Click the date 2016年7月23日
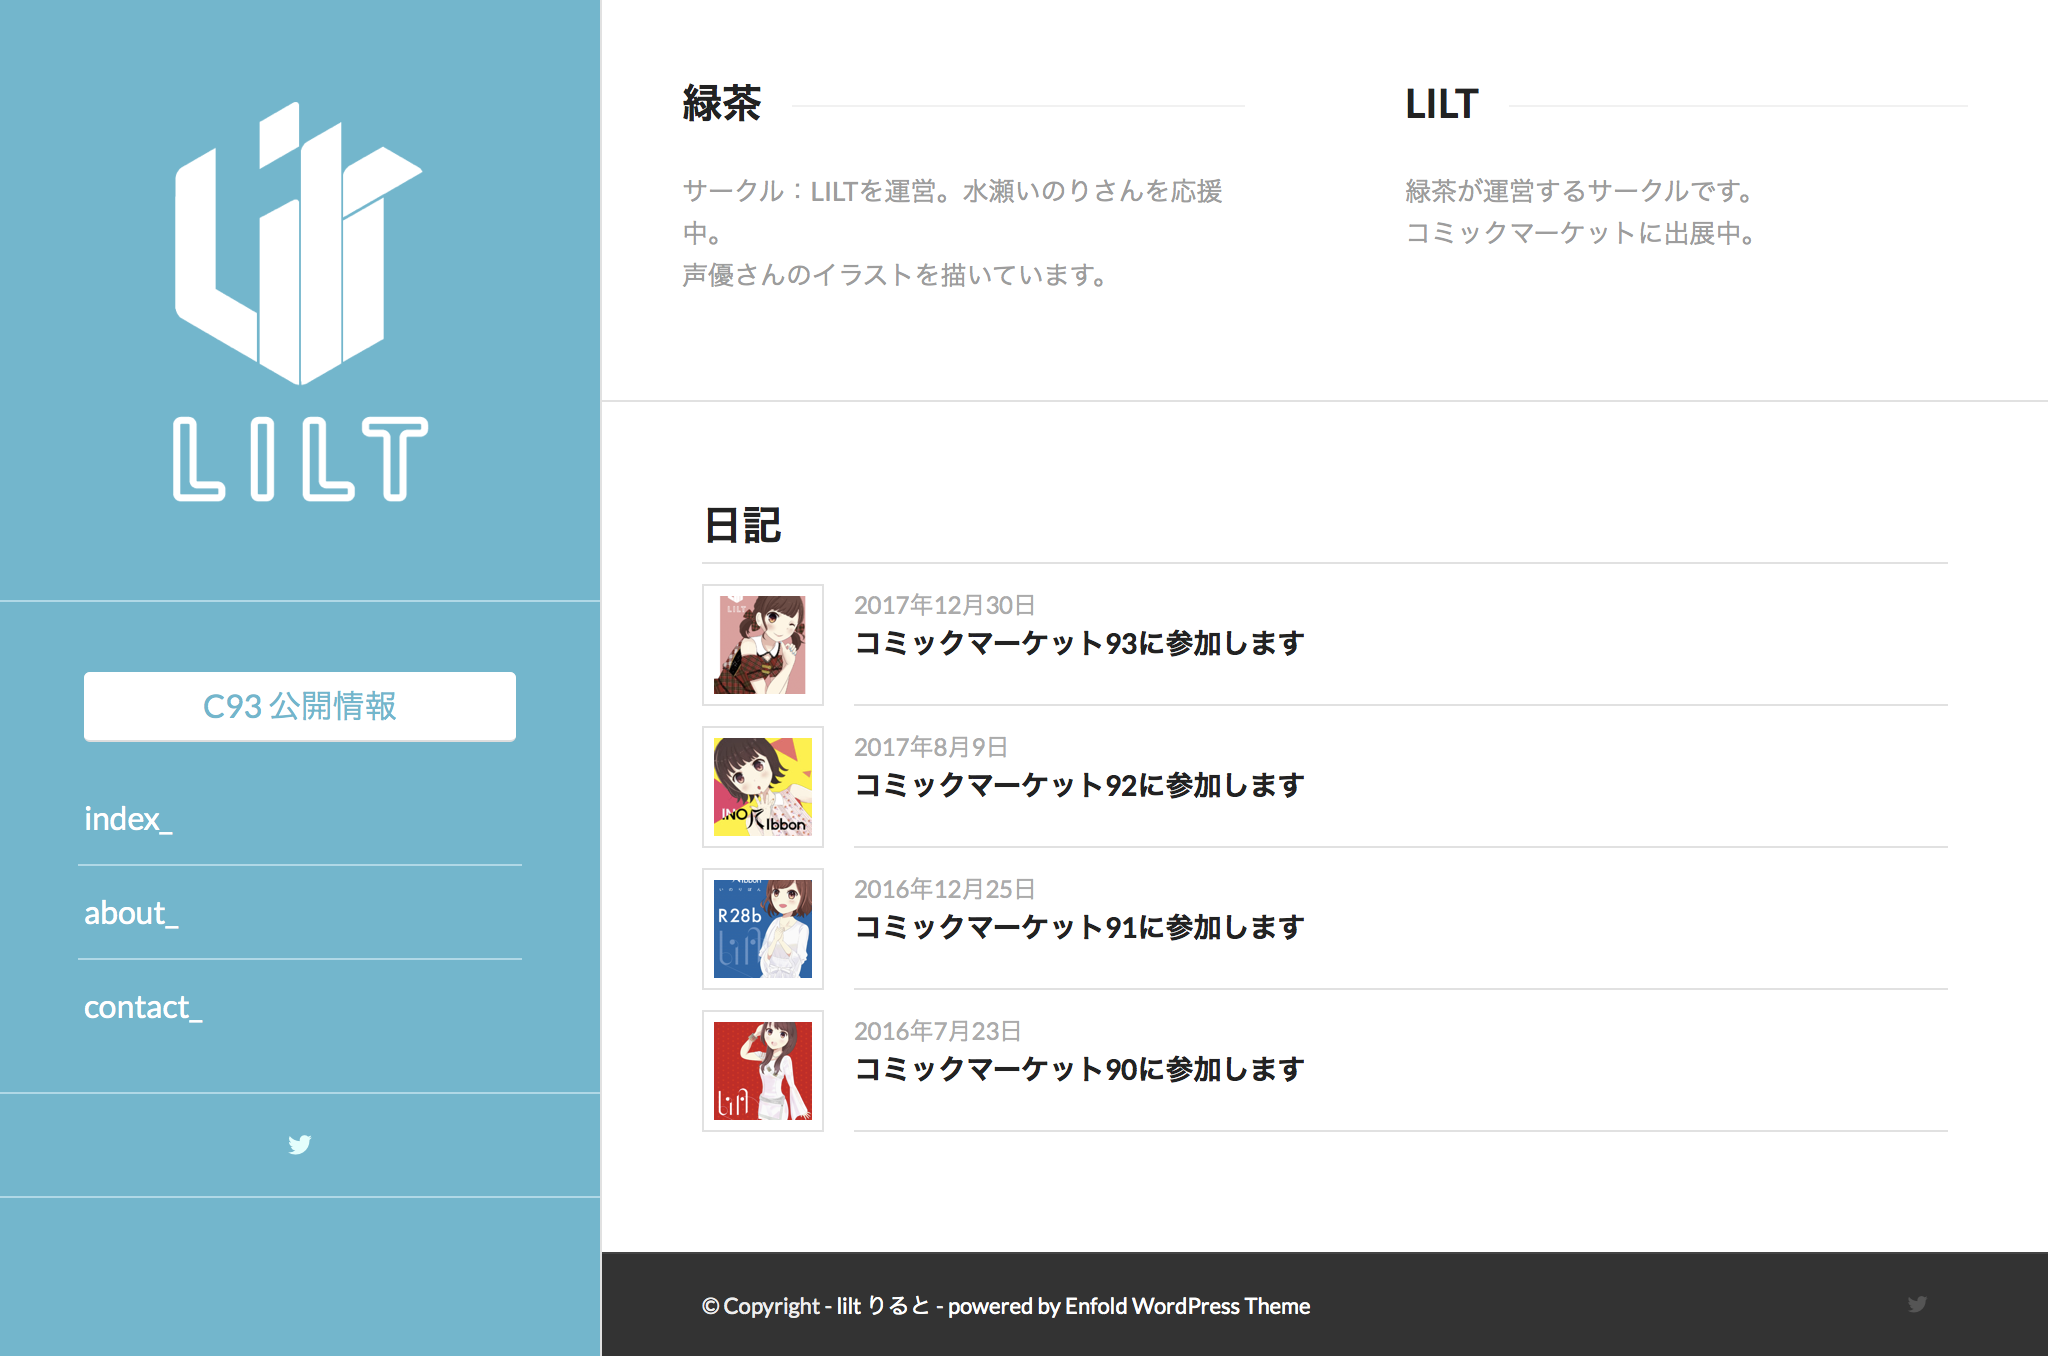 937,1031
